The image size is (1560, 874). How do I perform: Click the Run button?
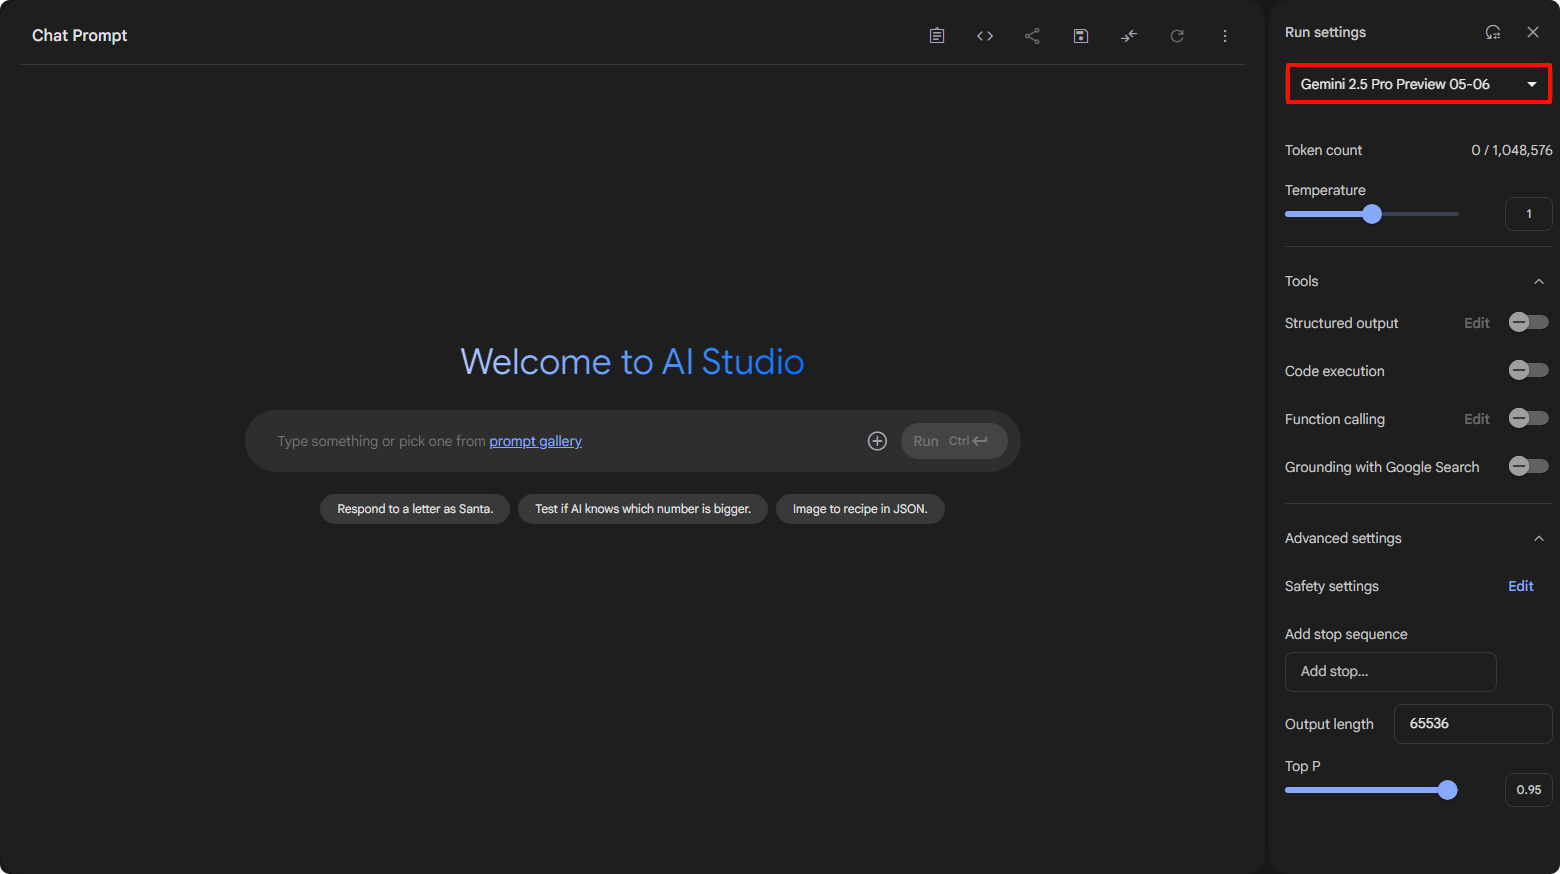coord(954,441)
